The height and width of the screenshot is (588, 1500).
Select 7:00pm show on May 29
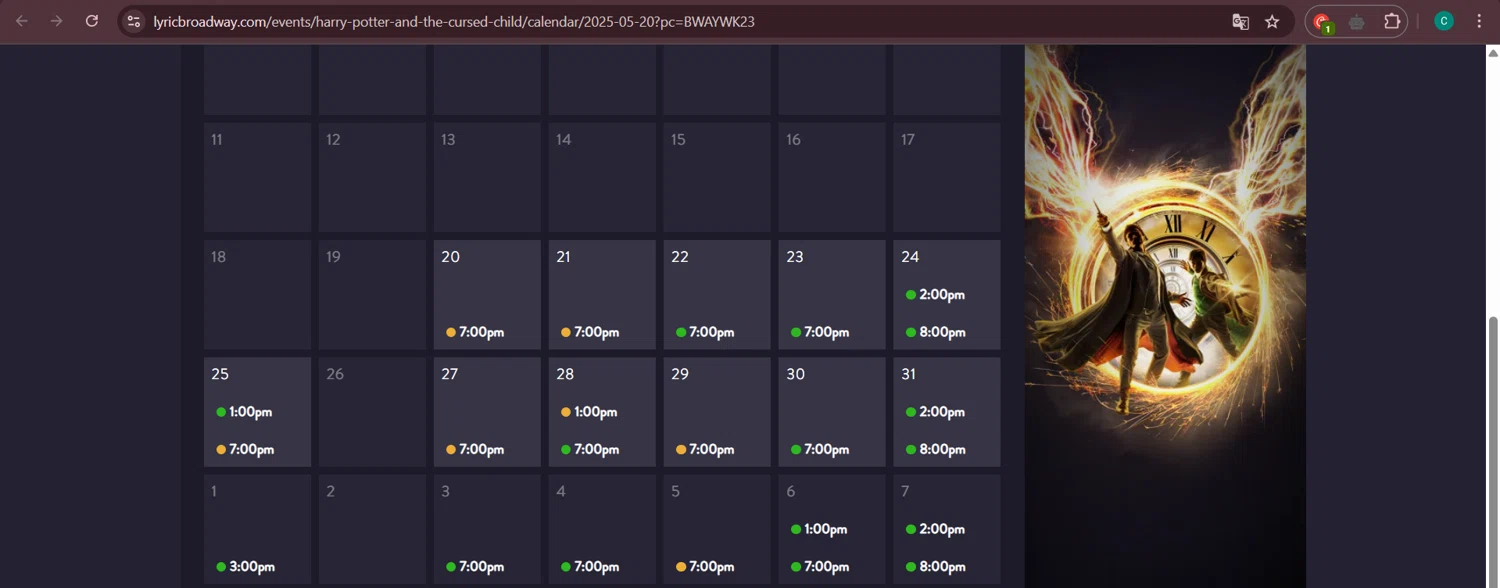pos(705,449)
